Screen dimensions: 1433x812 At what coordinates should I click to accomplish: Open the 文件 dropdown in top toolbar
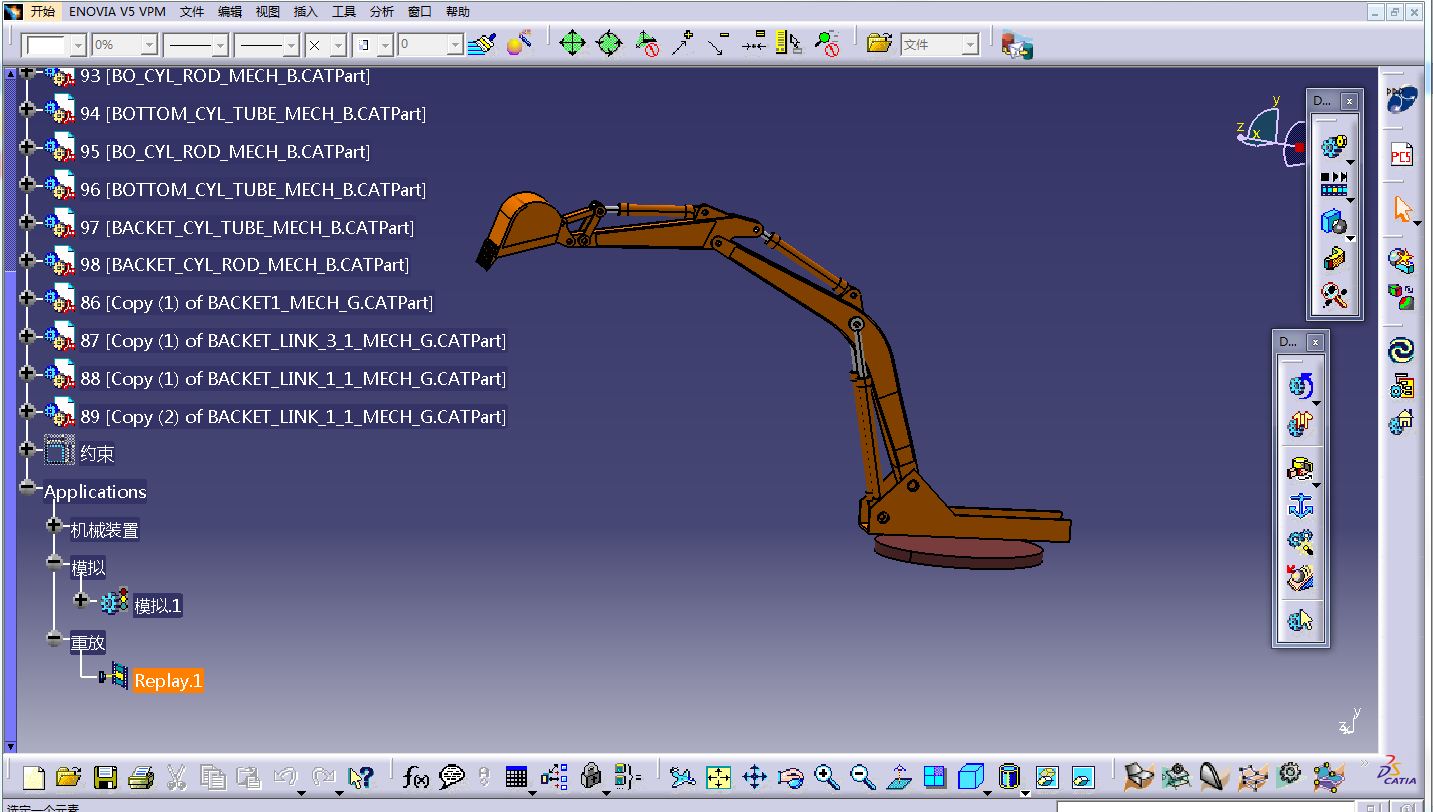[969, 45]
